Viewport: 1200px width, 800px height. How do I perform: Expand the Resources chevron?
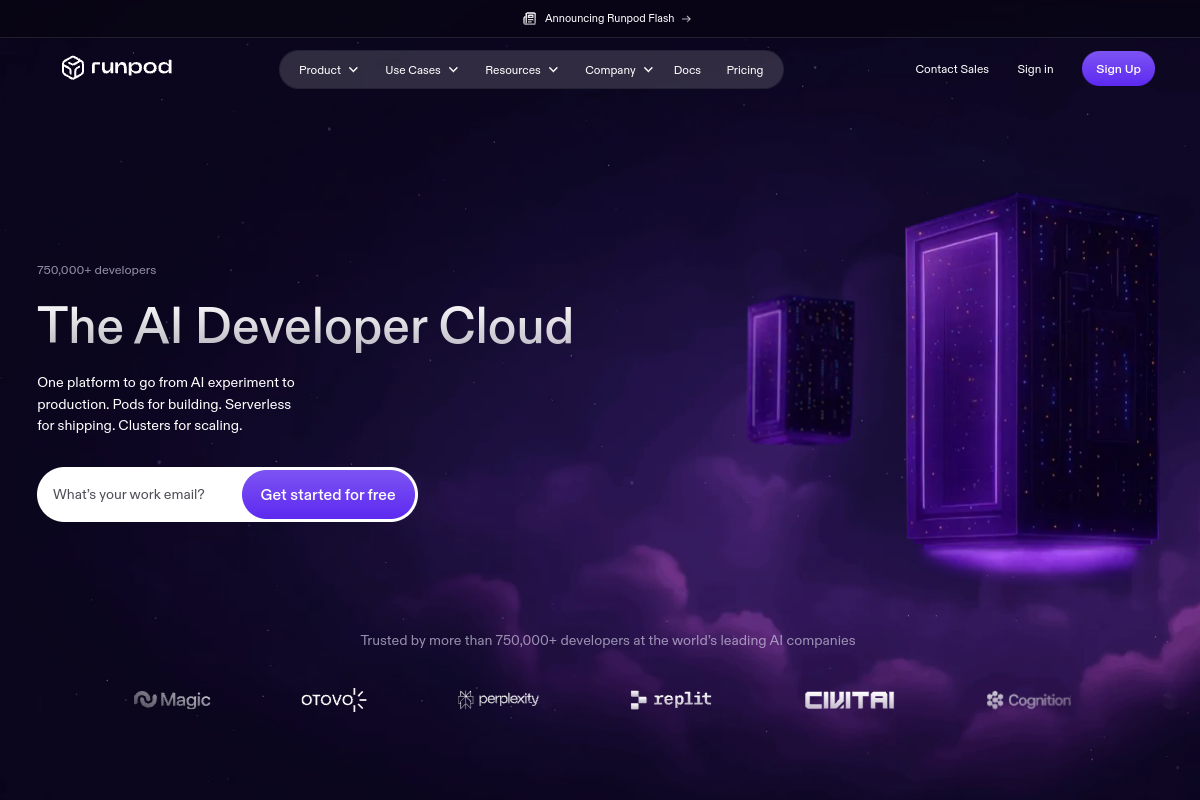(x=553, y=70)
